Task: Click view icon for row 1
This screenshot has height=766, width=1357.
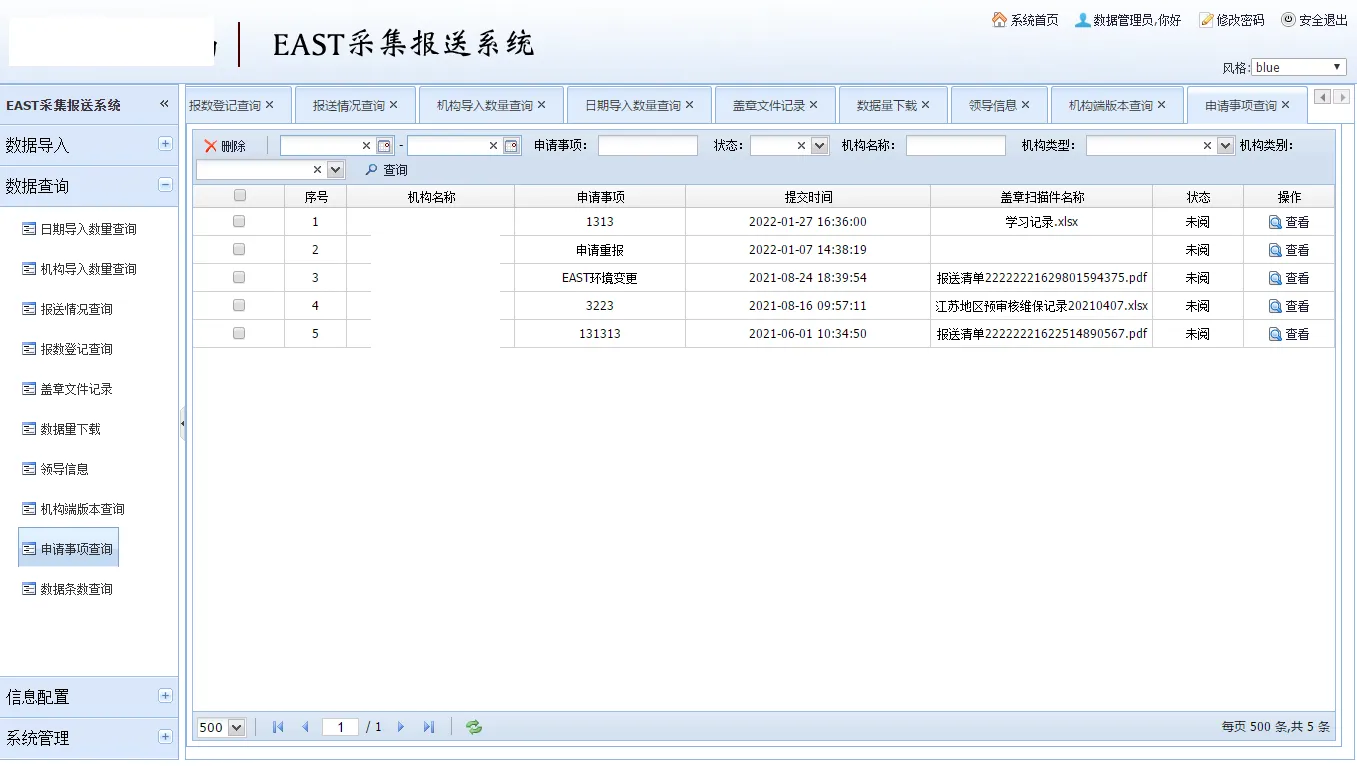Action: click(1275, 222)
